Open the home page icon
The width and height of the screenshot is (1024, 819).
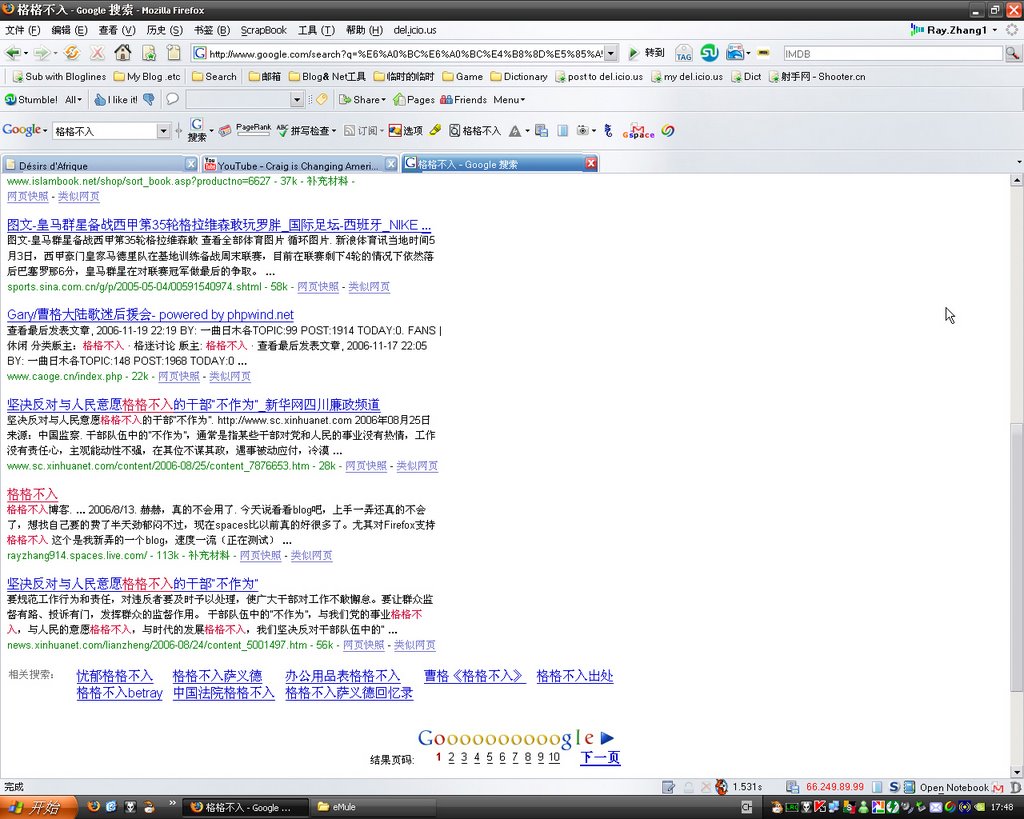[x=122, y=53]
